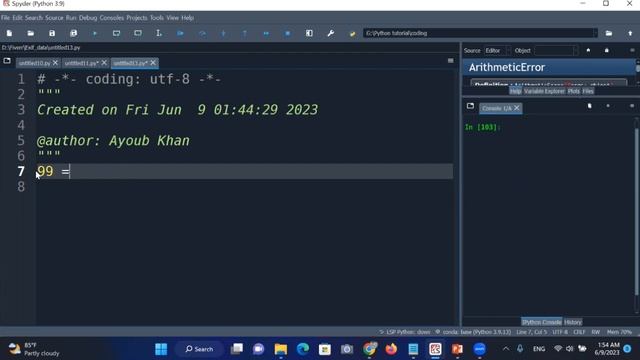The image size is (640, 360).
Task: Open the File menu
Action: click(x=5, y=18)
